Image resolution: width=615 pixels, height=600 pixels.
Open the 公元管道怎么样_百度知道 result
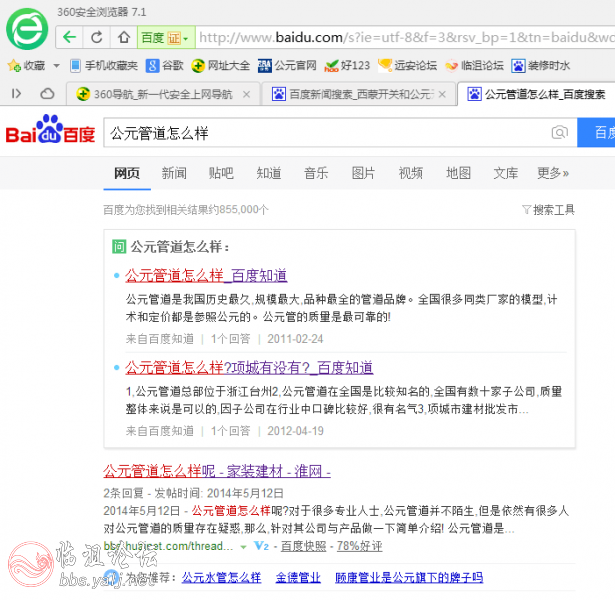coord(206,275)
